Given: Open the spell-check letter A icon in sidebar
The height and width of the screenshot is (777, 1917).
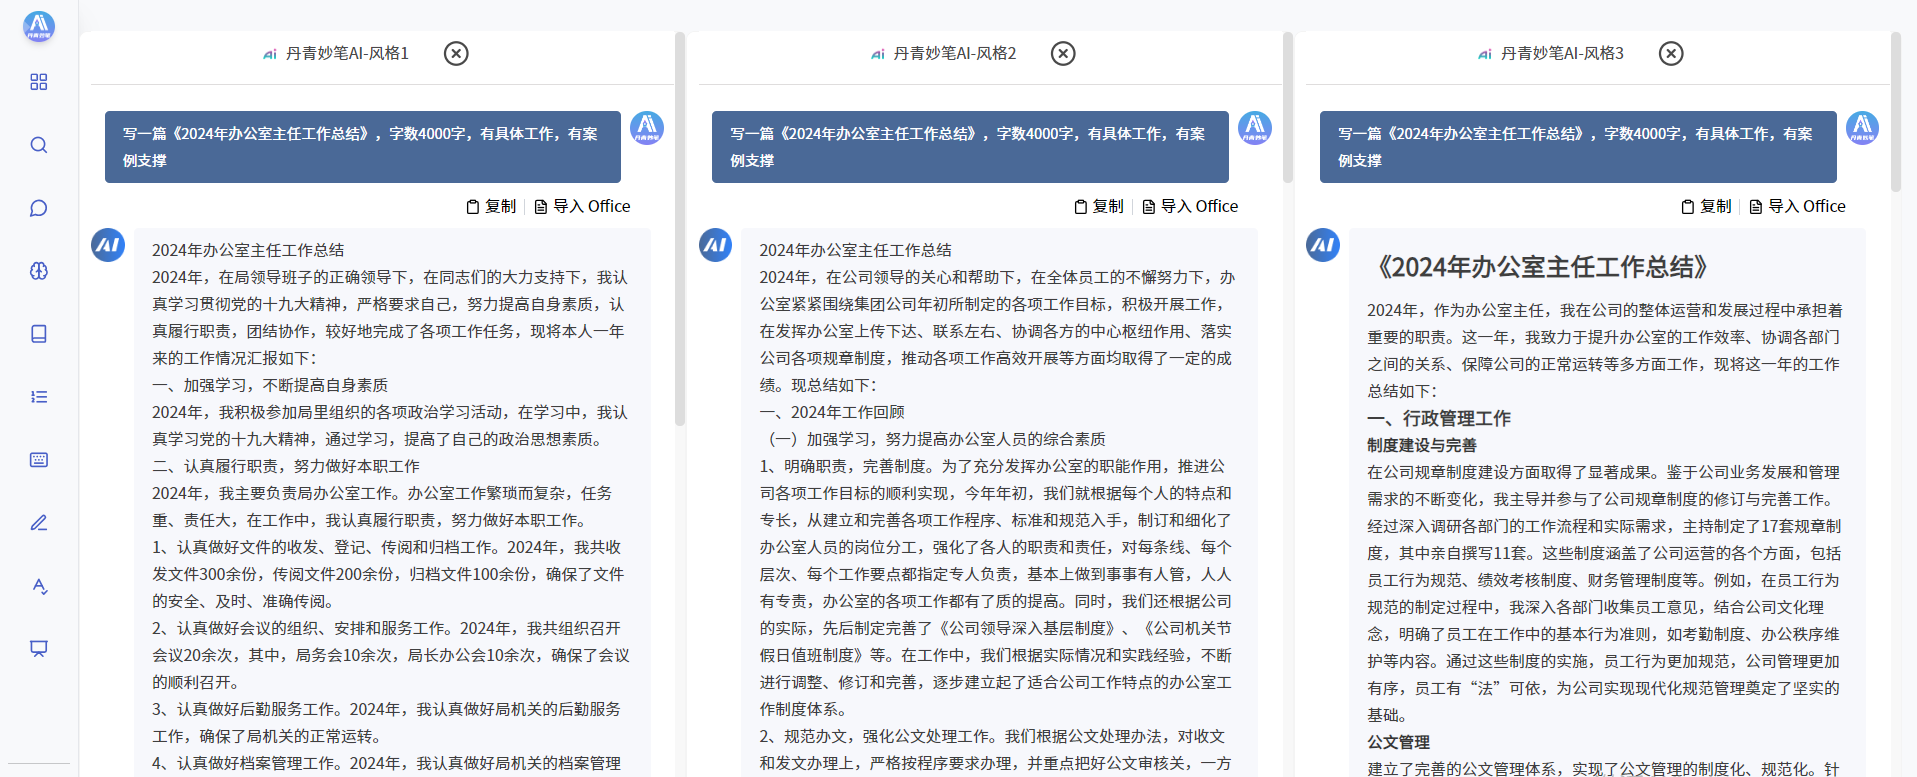Looking at the screenshot, I should (x=39, y=586).
